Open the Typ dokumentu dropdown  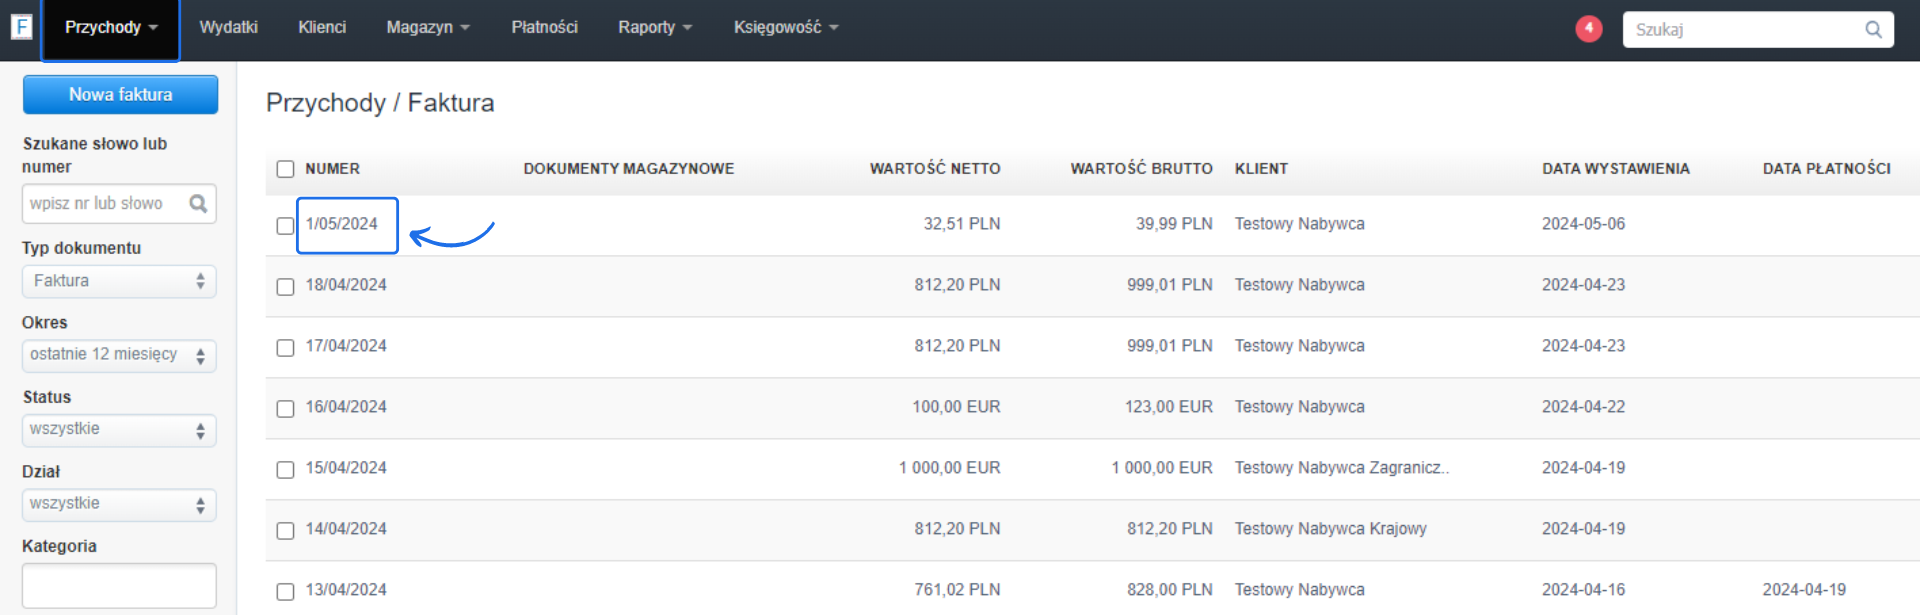pyautogui.click(x=119, y=282)
